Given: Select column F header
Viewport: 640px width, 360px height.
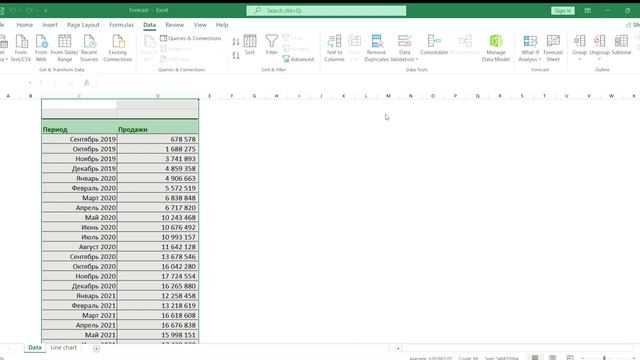Looking at the screenshot, I should point(232,96).
